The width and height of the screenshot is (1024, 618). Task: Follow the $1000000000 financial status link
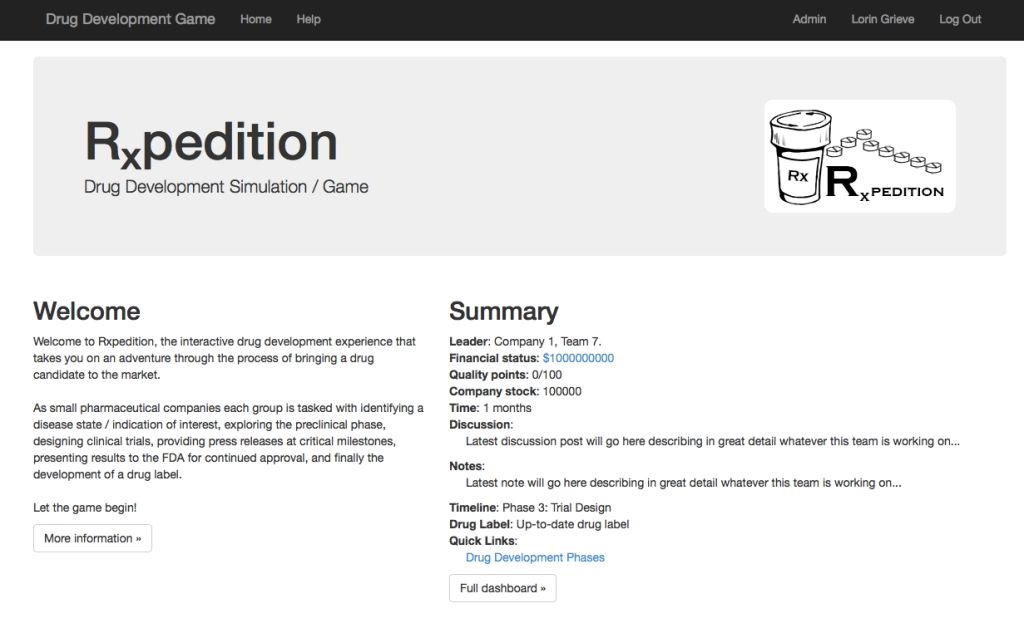578,358
